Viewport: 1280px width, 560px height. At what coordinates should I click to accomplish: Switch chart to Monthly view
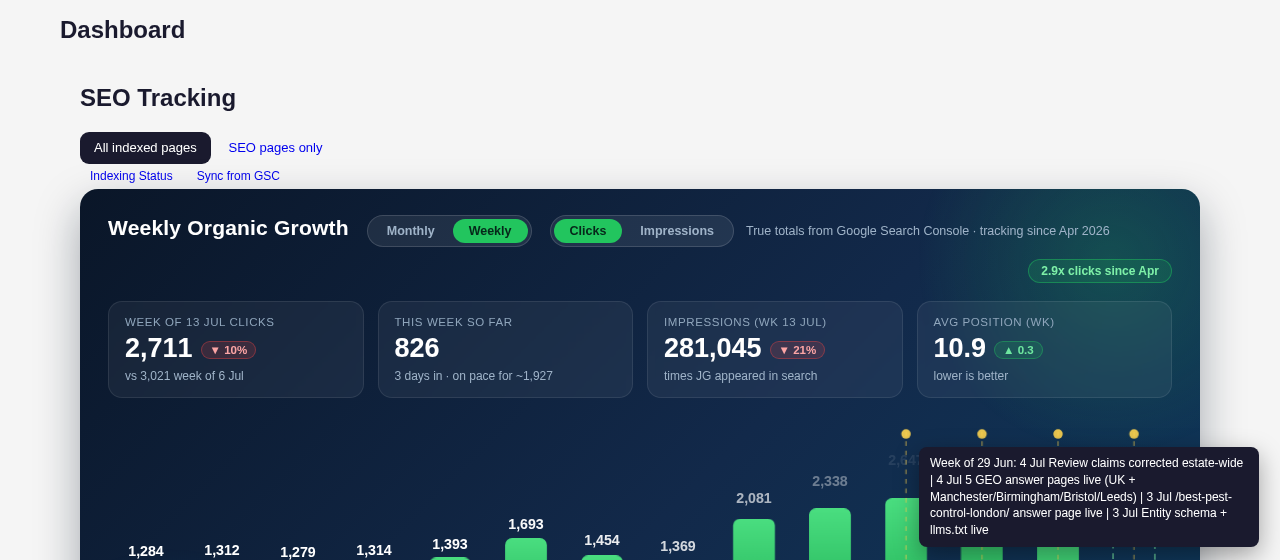tap(410, 231)
